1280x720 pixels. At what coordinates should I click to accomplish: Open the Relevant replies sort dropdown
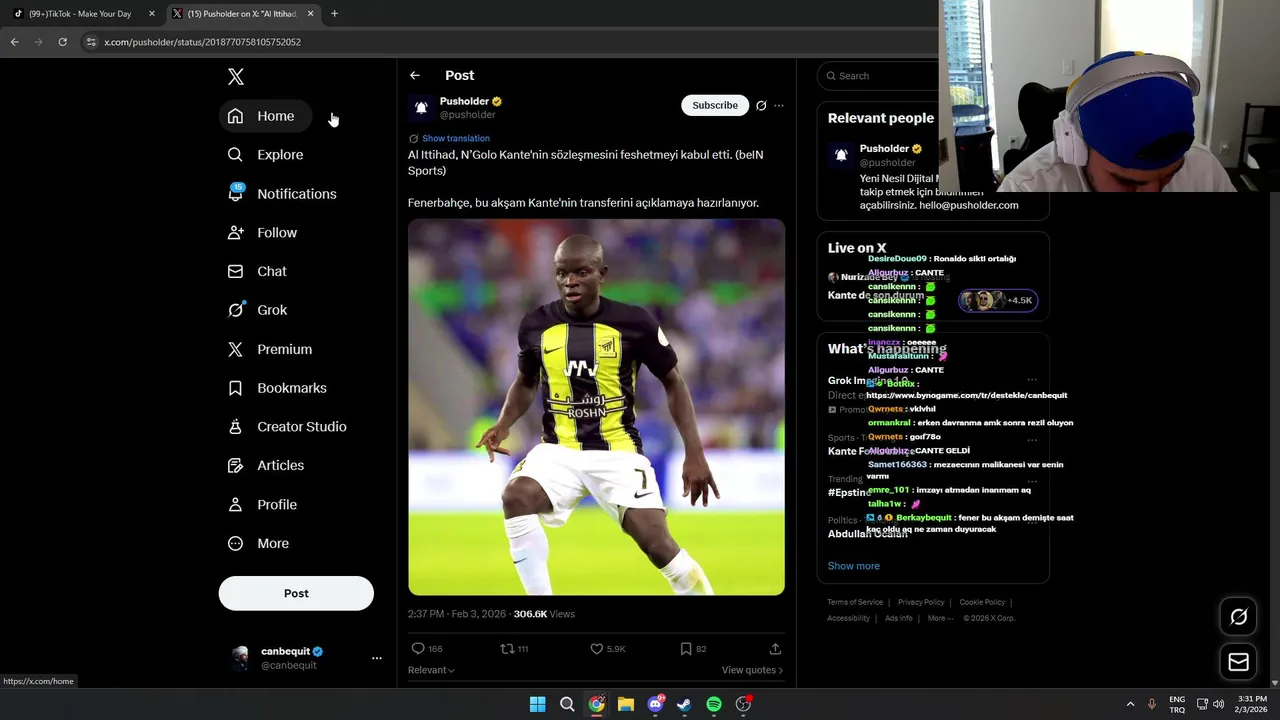pyautogui.click(x=431, y=670)
